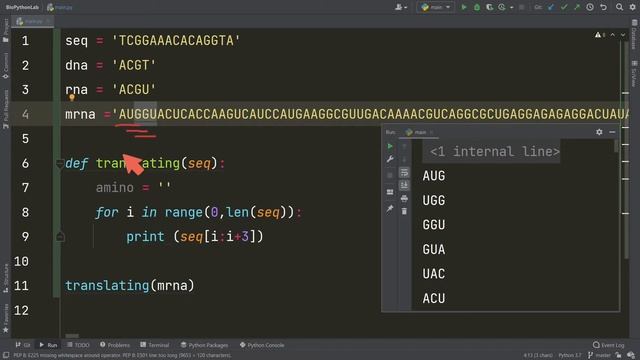
Task: Select the main tab in Run panel
Action: click(x=419, y=132)
